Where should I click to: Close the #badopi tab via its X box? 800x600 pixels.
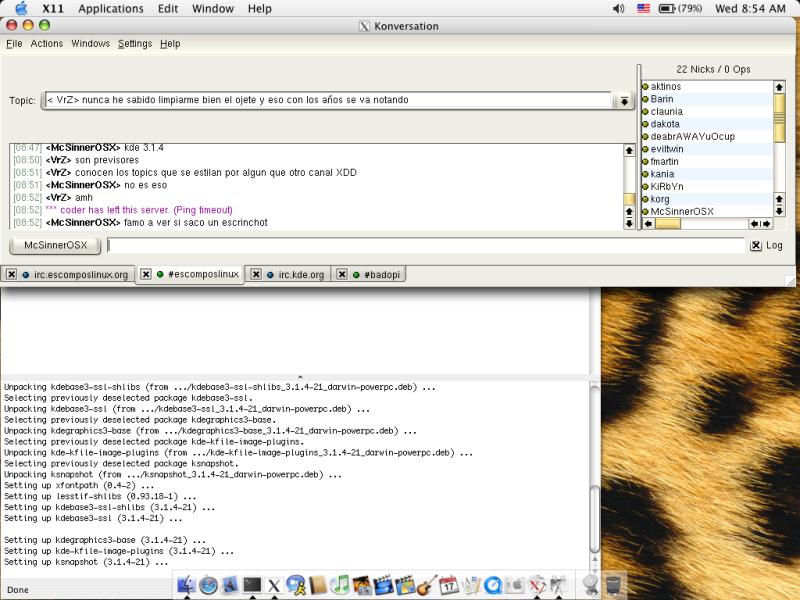pos(342,274)
